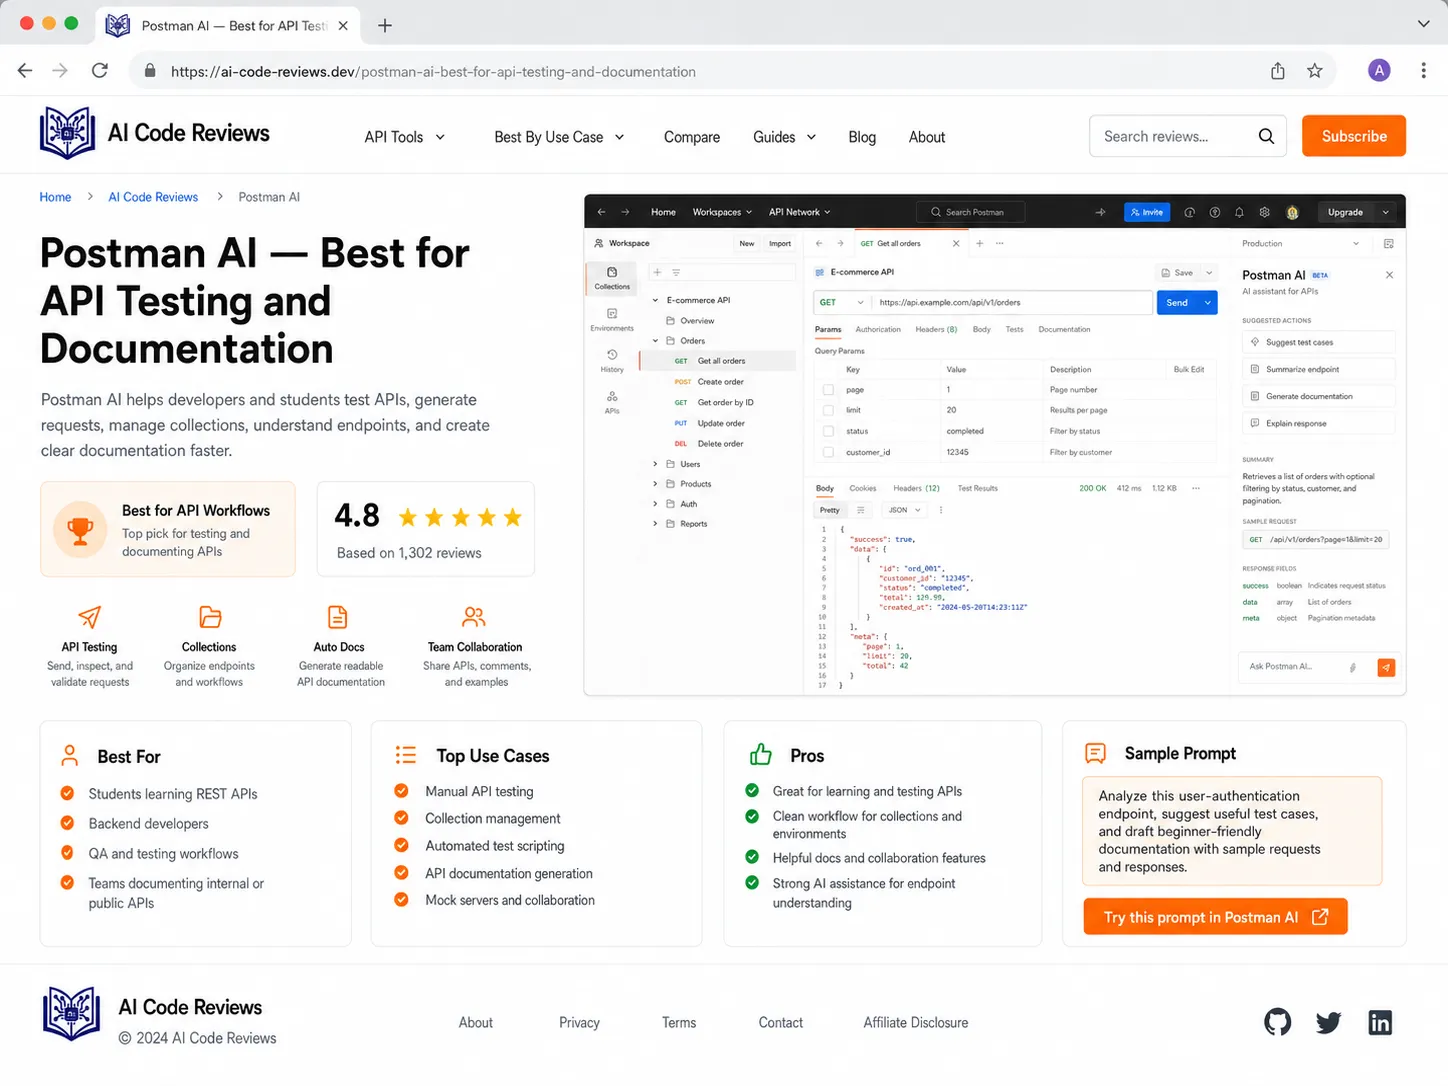Open the Twitter icon in footer
Image resolution: width=1448 pixels, height=1086 pixels.
coord(1328,1022)
